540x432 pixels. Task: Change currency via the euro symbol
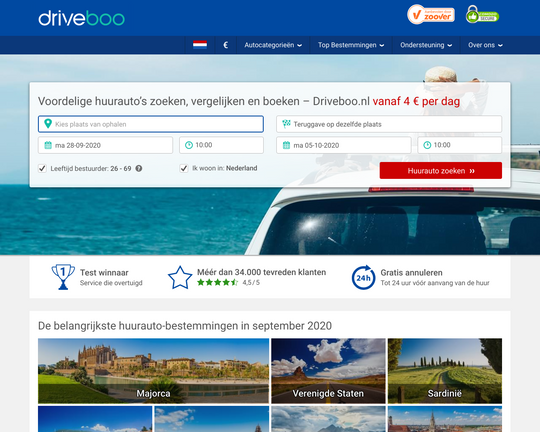226,45
